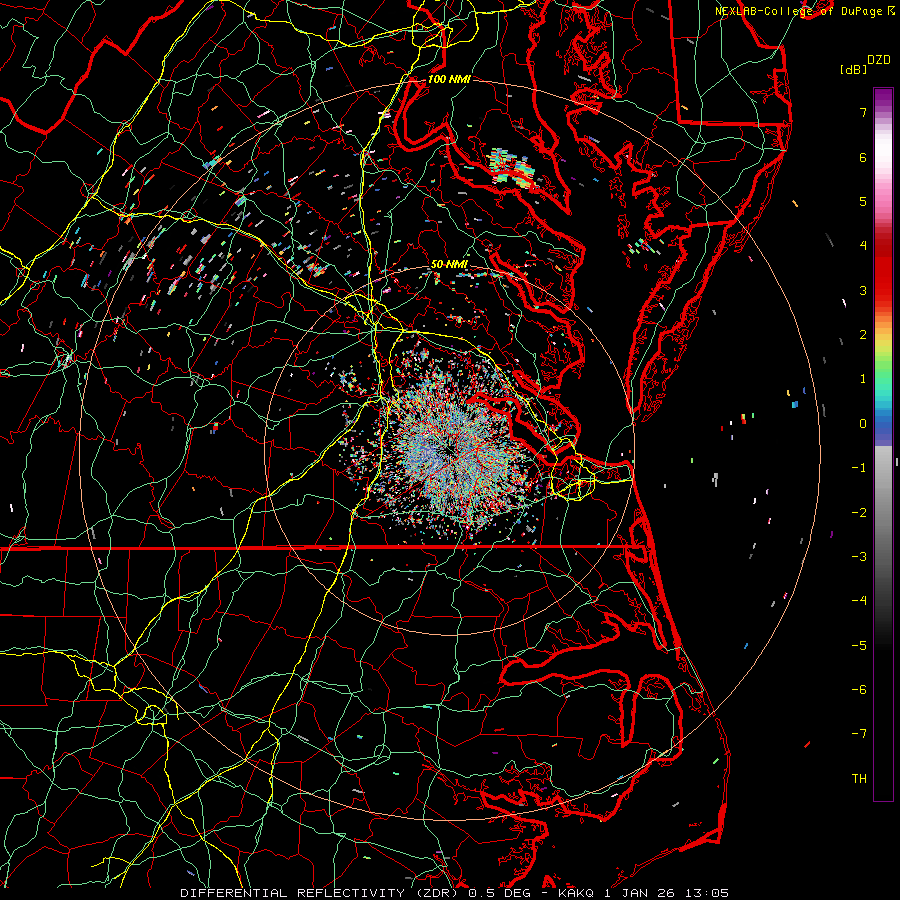Click the 100 NMI range ring label

click(449, 79)
